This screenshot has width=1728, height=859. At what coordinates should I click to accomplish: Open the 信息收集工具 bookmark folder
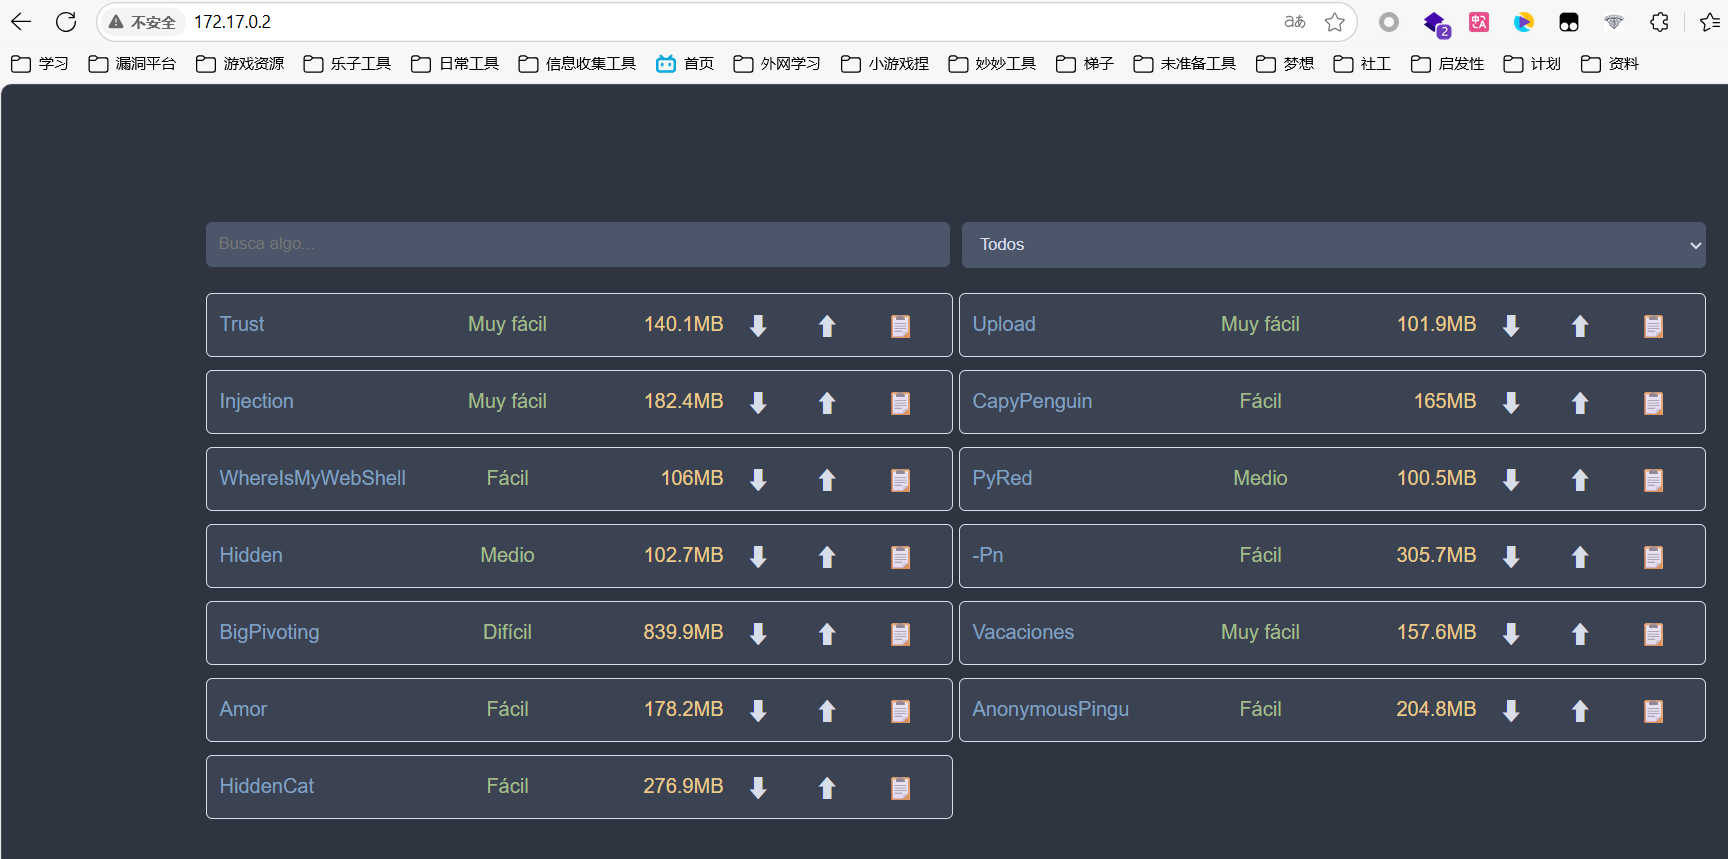tap(577, 64)
